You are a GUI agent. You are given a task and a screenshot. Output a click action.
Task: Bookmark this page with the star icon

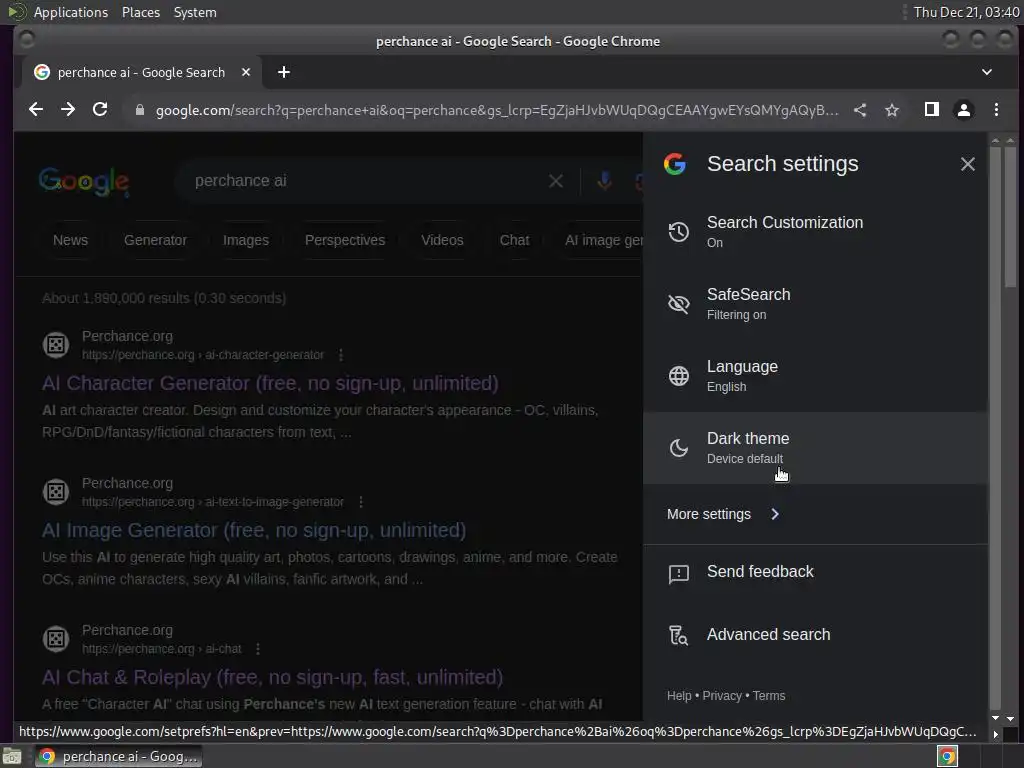(892, 110)
